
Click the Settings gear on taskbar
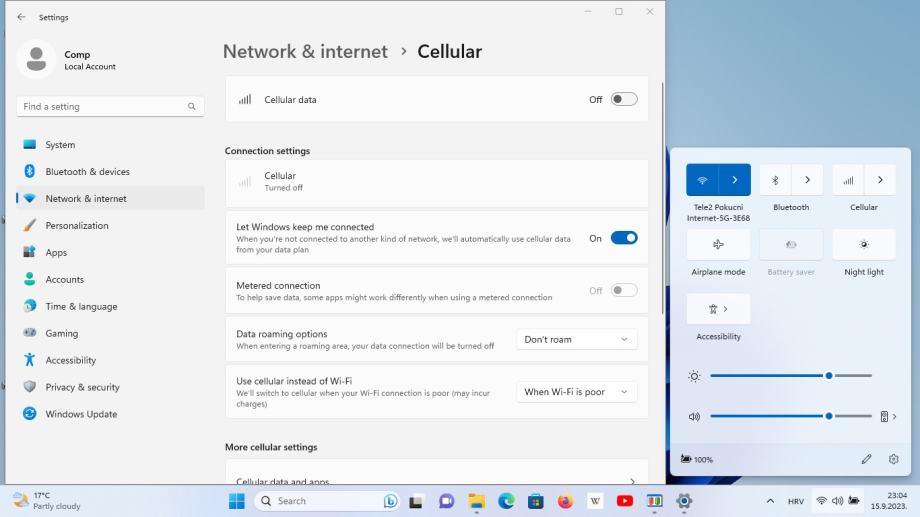point(684,501)
